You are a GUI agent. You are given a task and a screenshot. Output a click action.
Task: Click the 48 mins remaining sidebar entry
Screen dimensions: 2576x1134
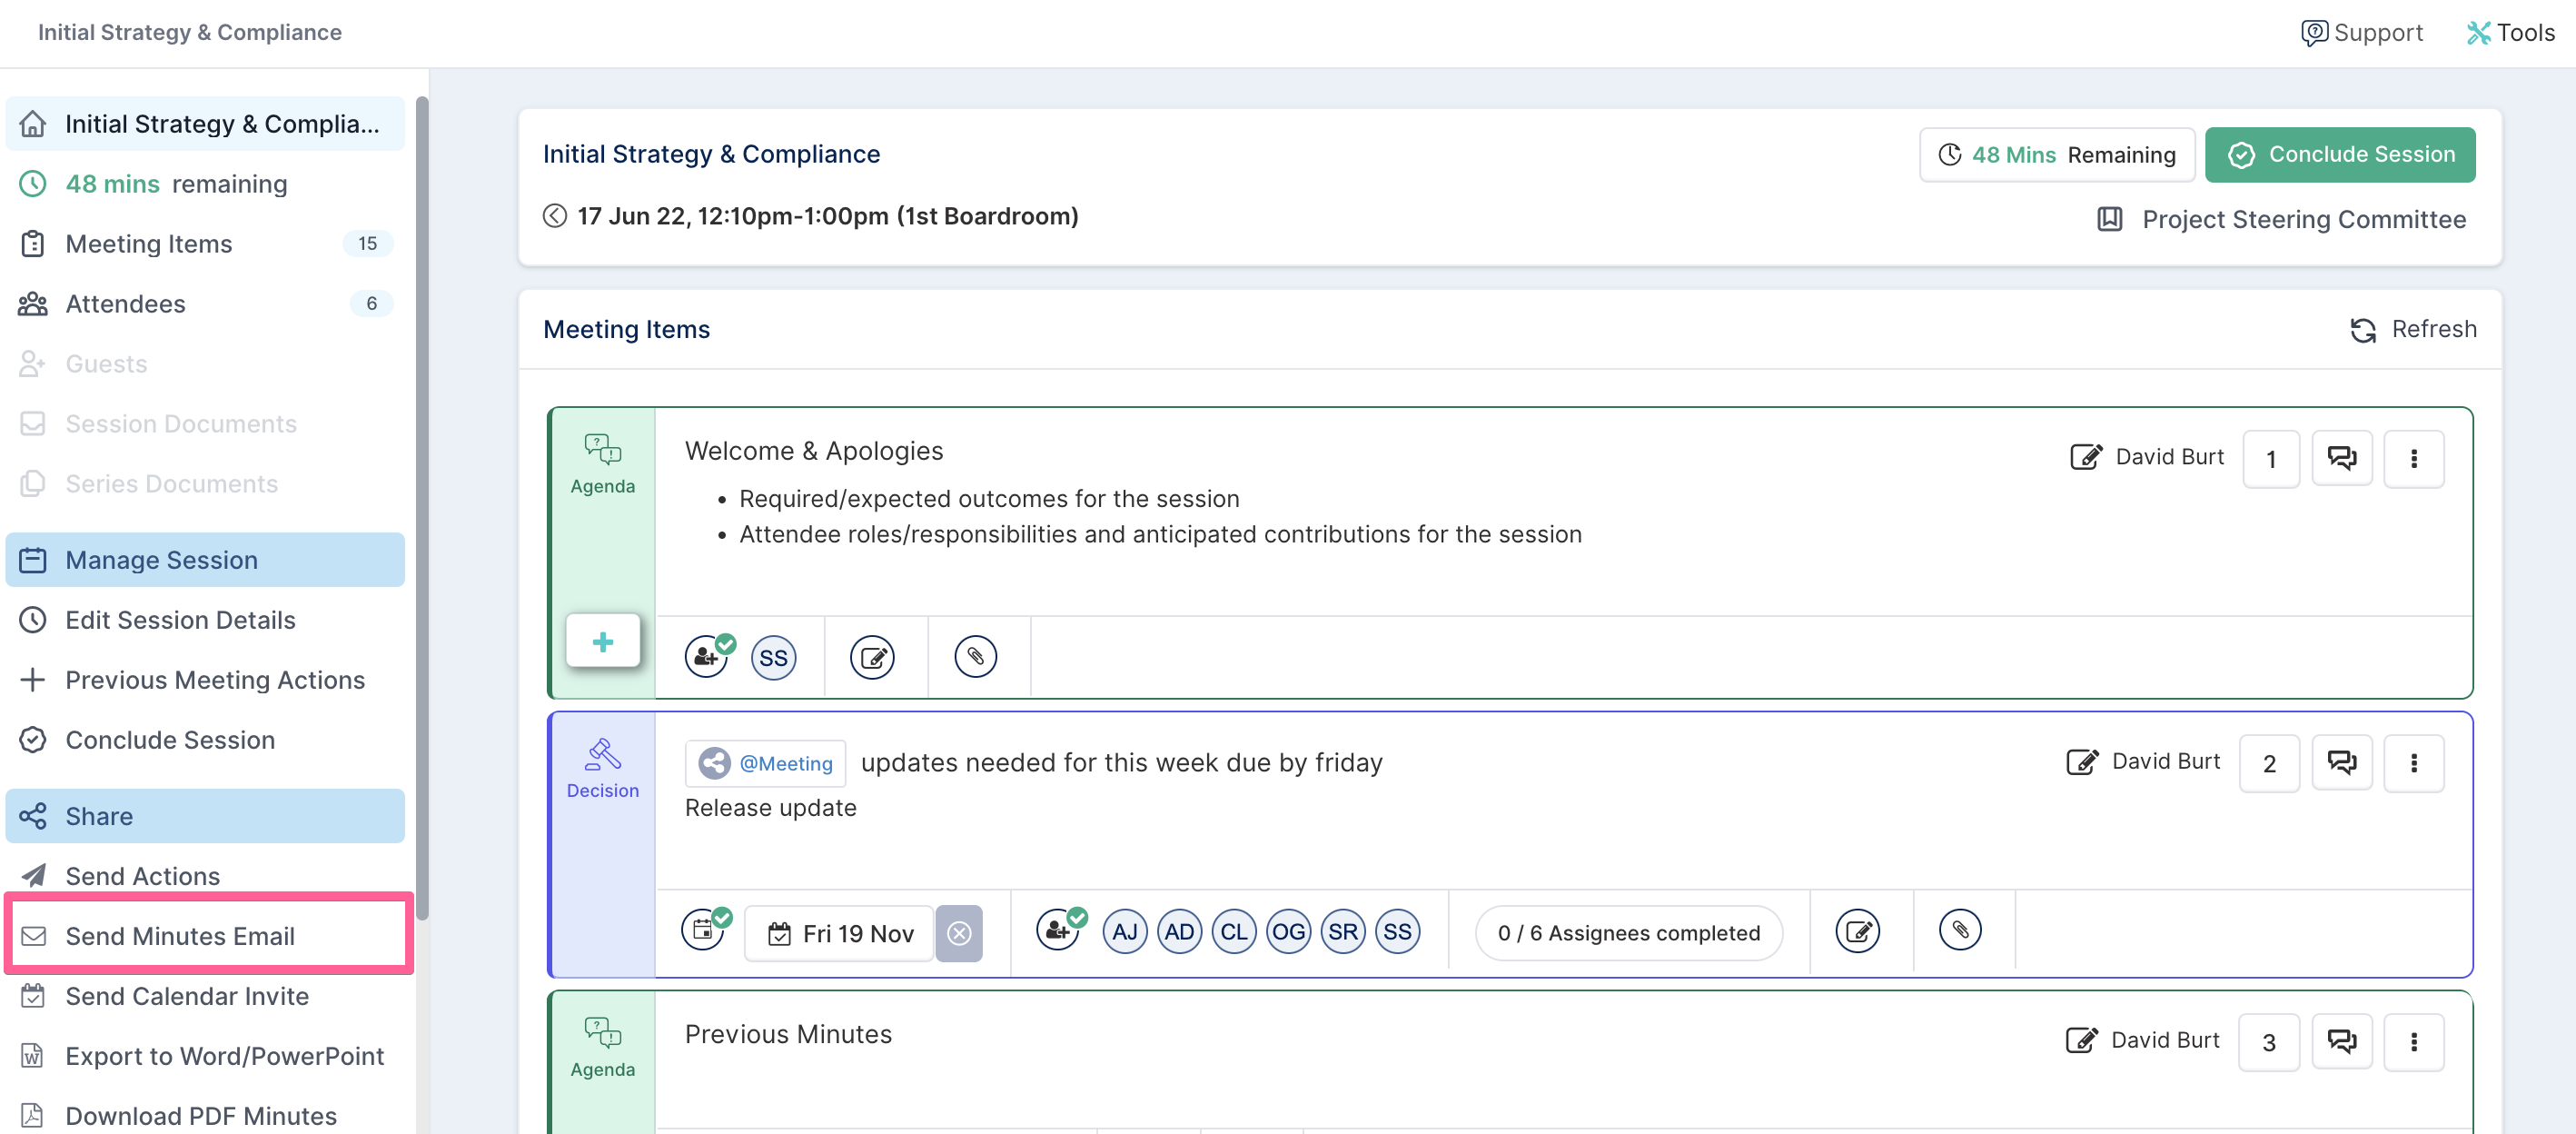click(x=205, y=183)
